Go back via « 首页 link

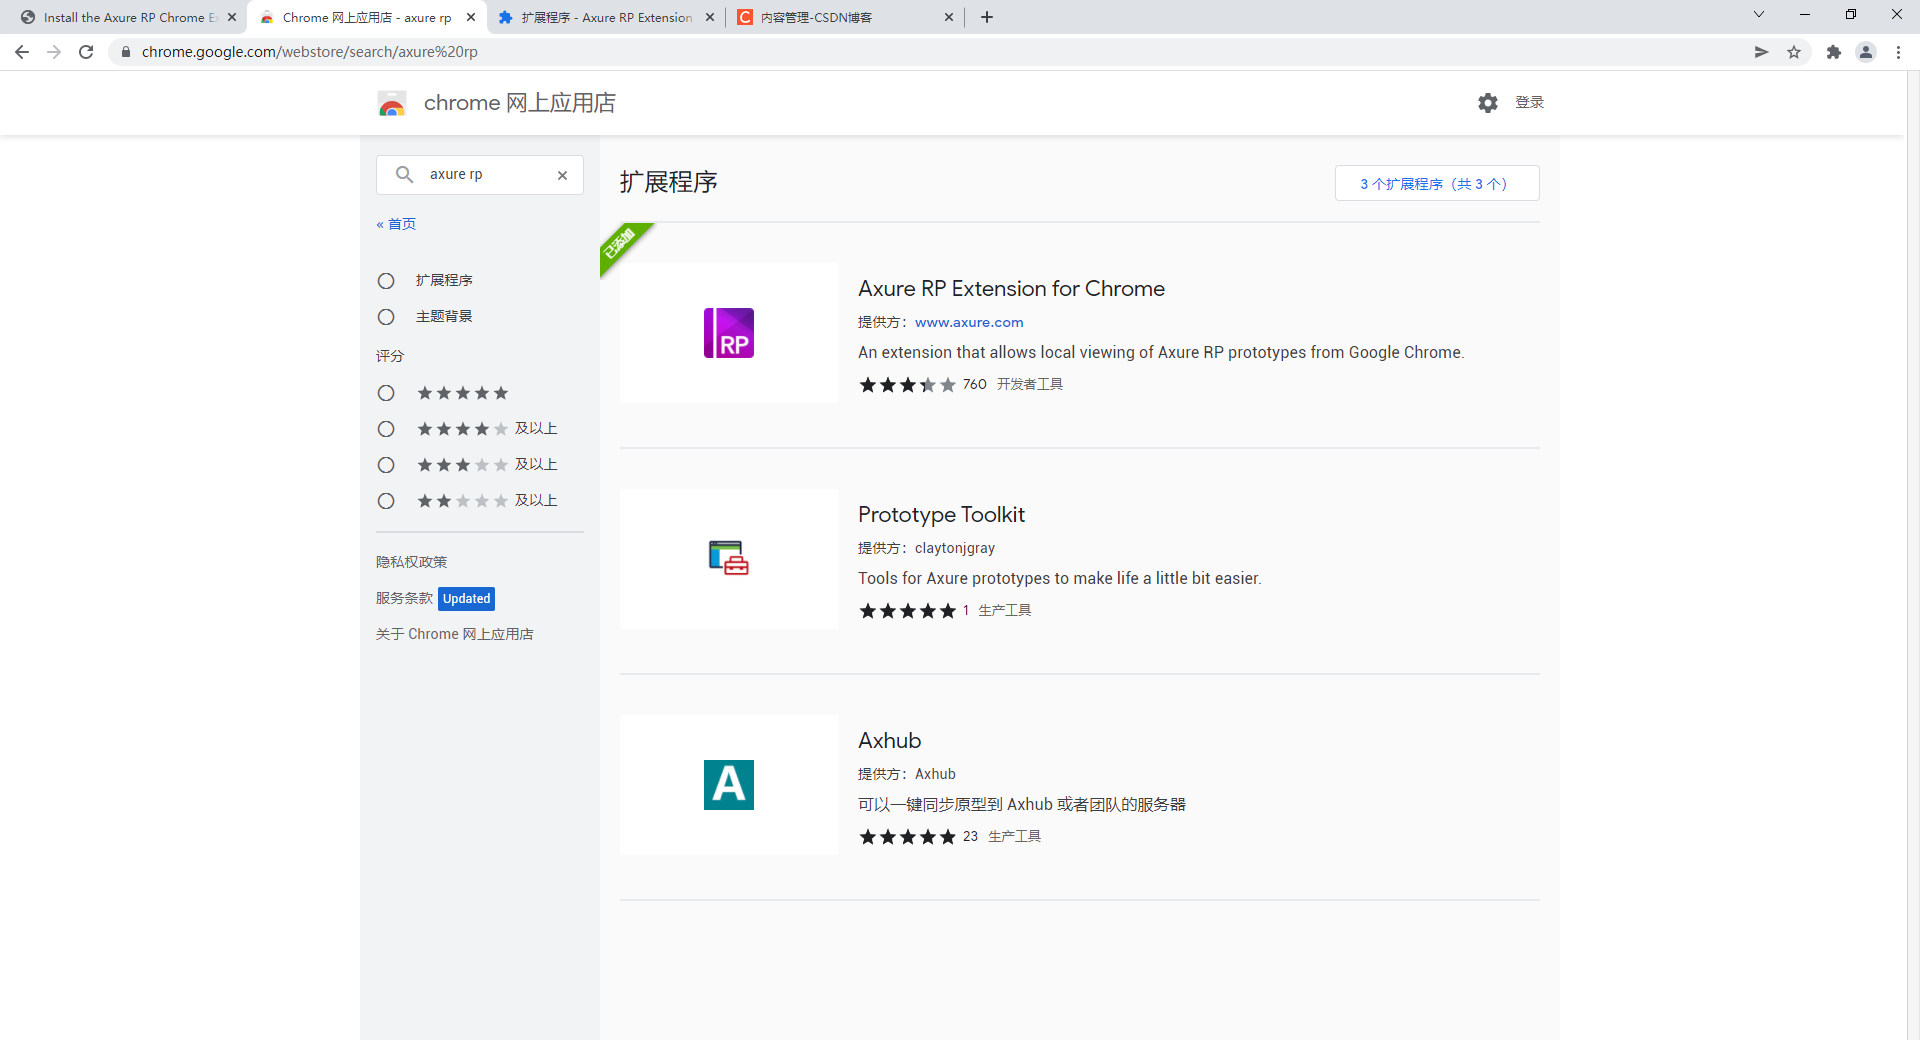(x=396, y=224)
